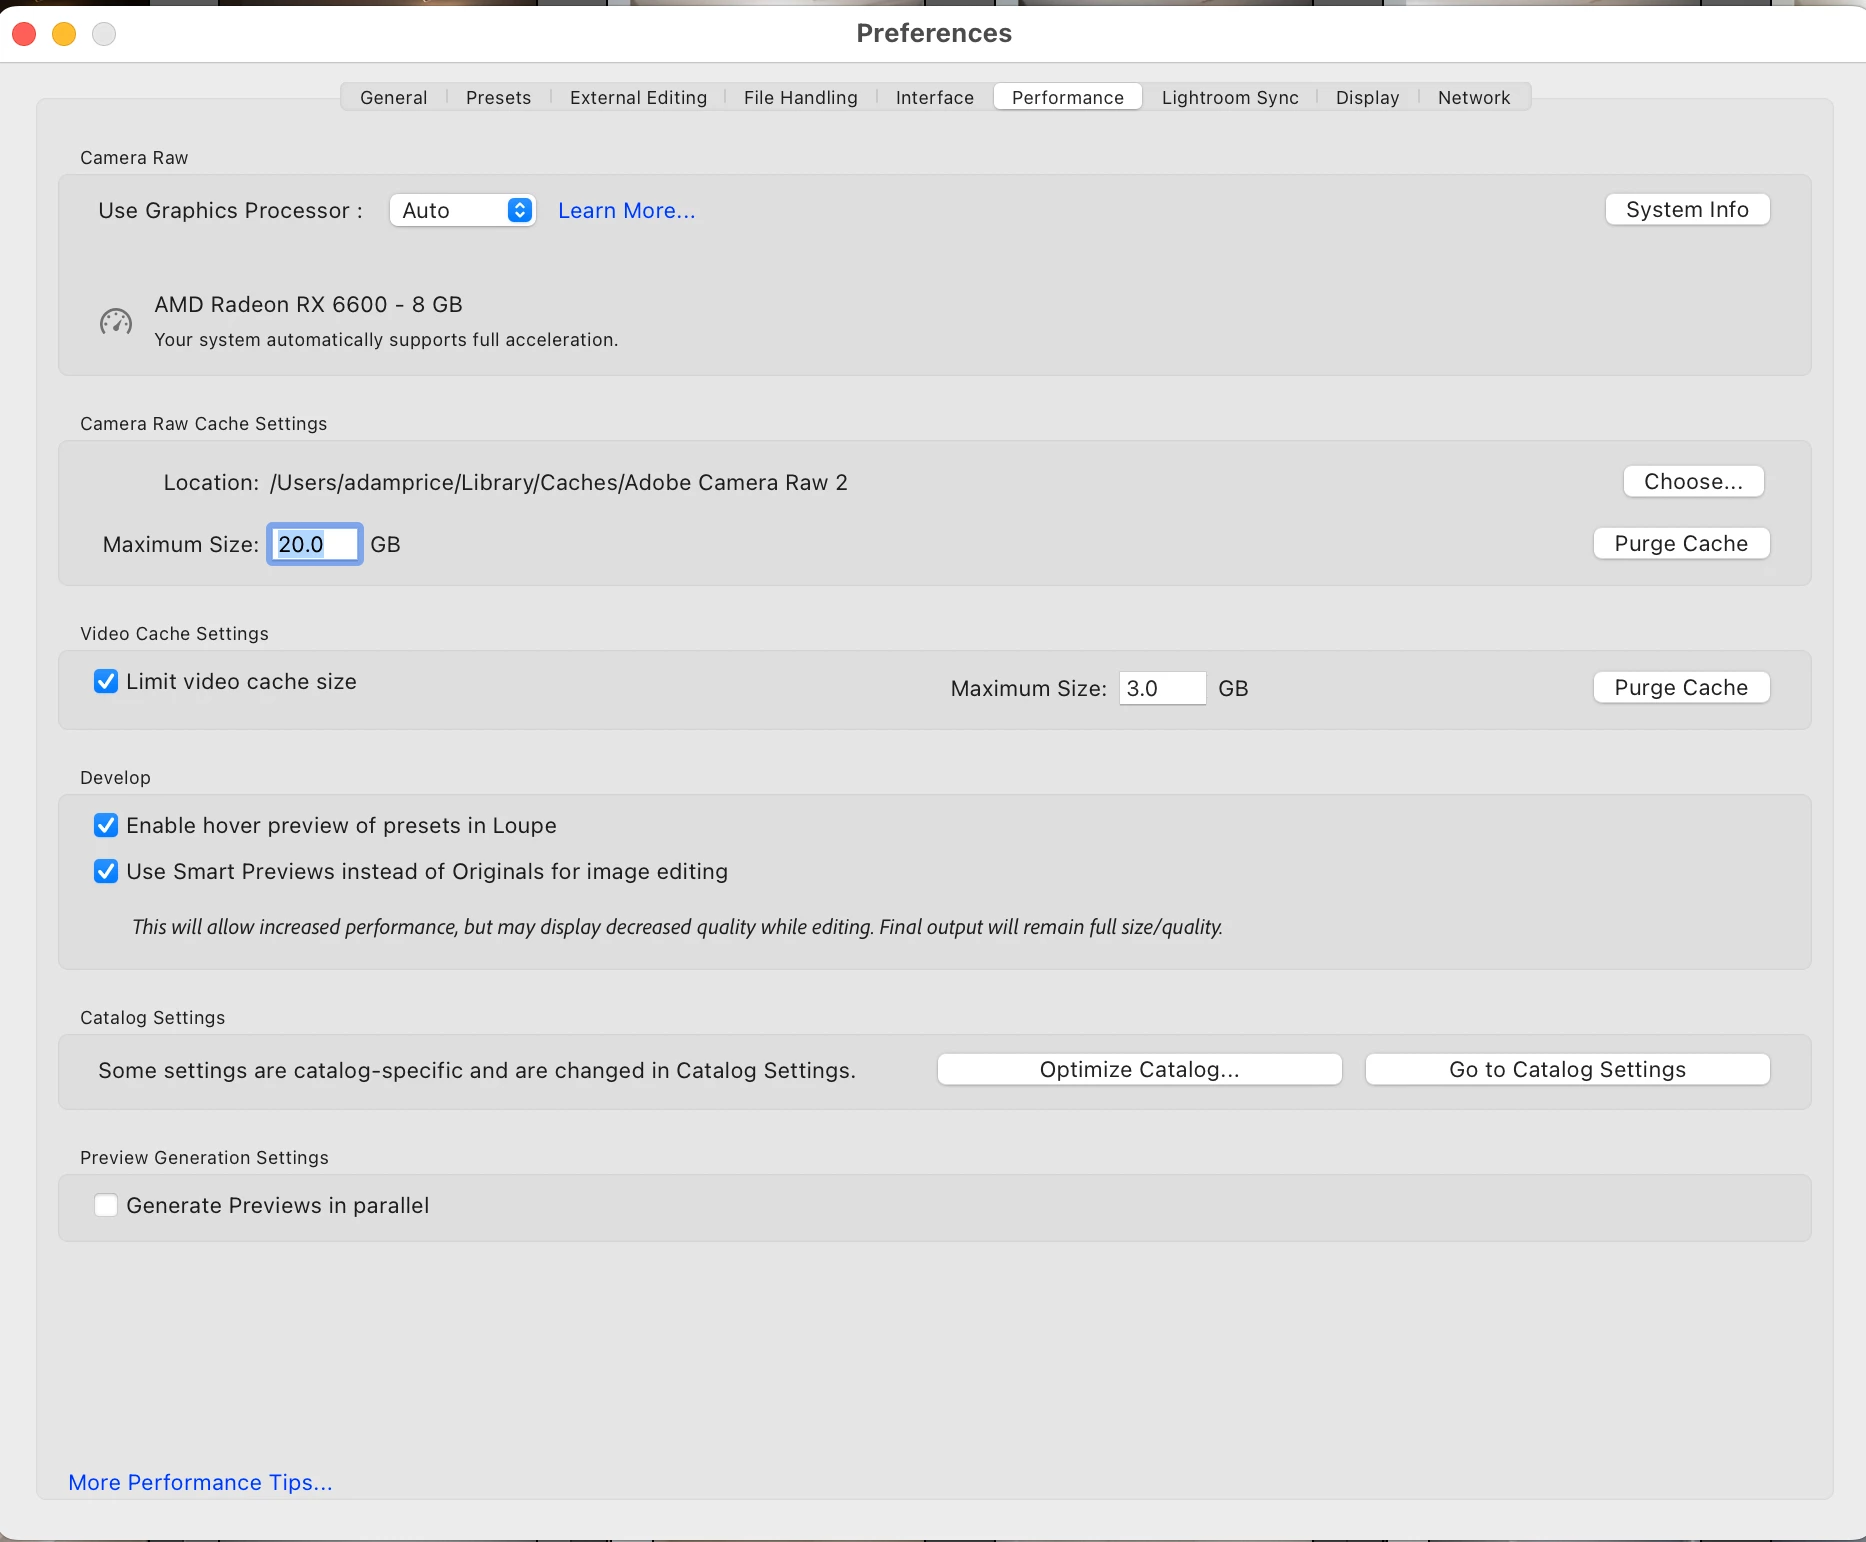Switch to the General tab

point(394,97)
